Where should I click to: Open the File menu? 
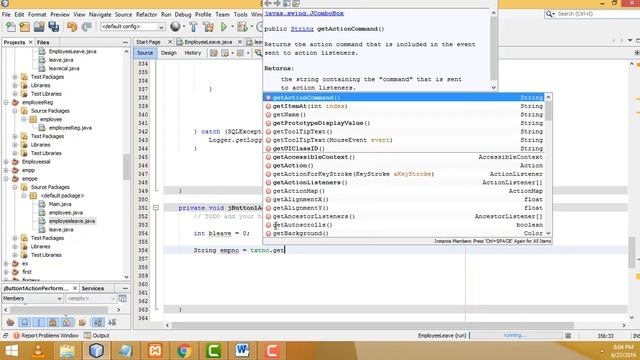pos(6,14)
